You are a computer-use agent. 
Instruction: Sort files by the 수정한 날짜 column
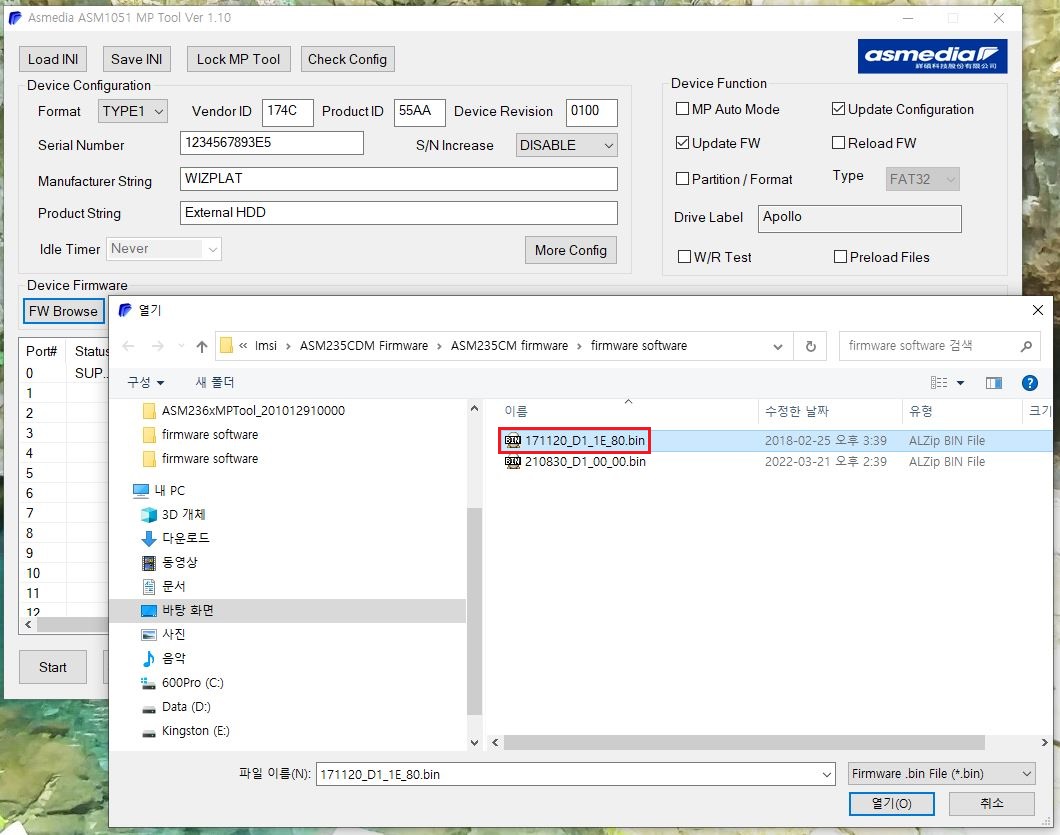[x=796, y=411]
